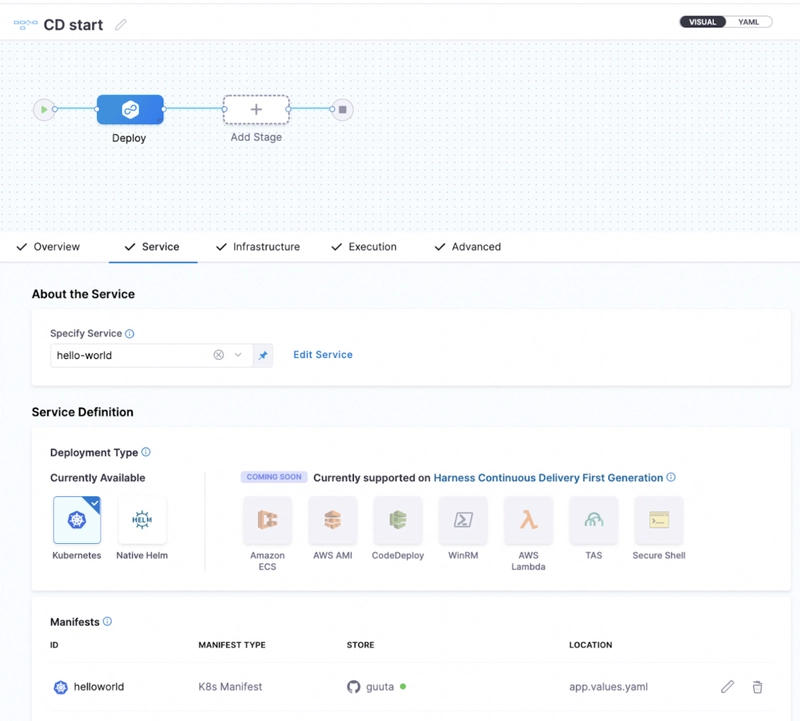Click the COMING SOON badge
The image size is (800, 721).
tap(274, 477)
